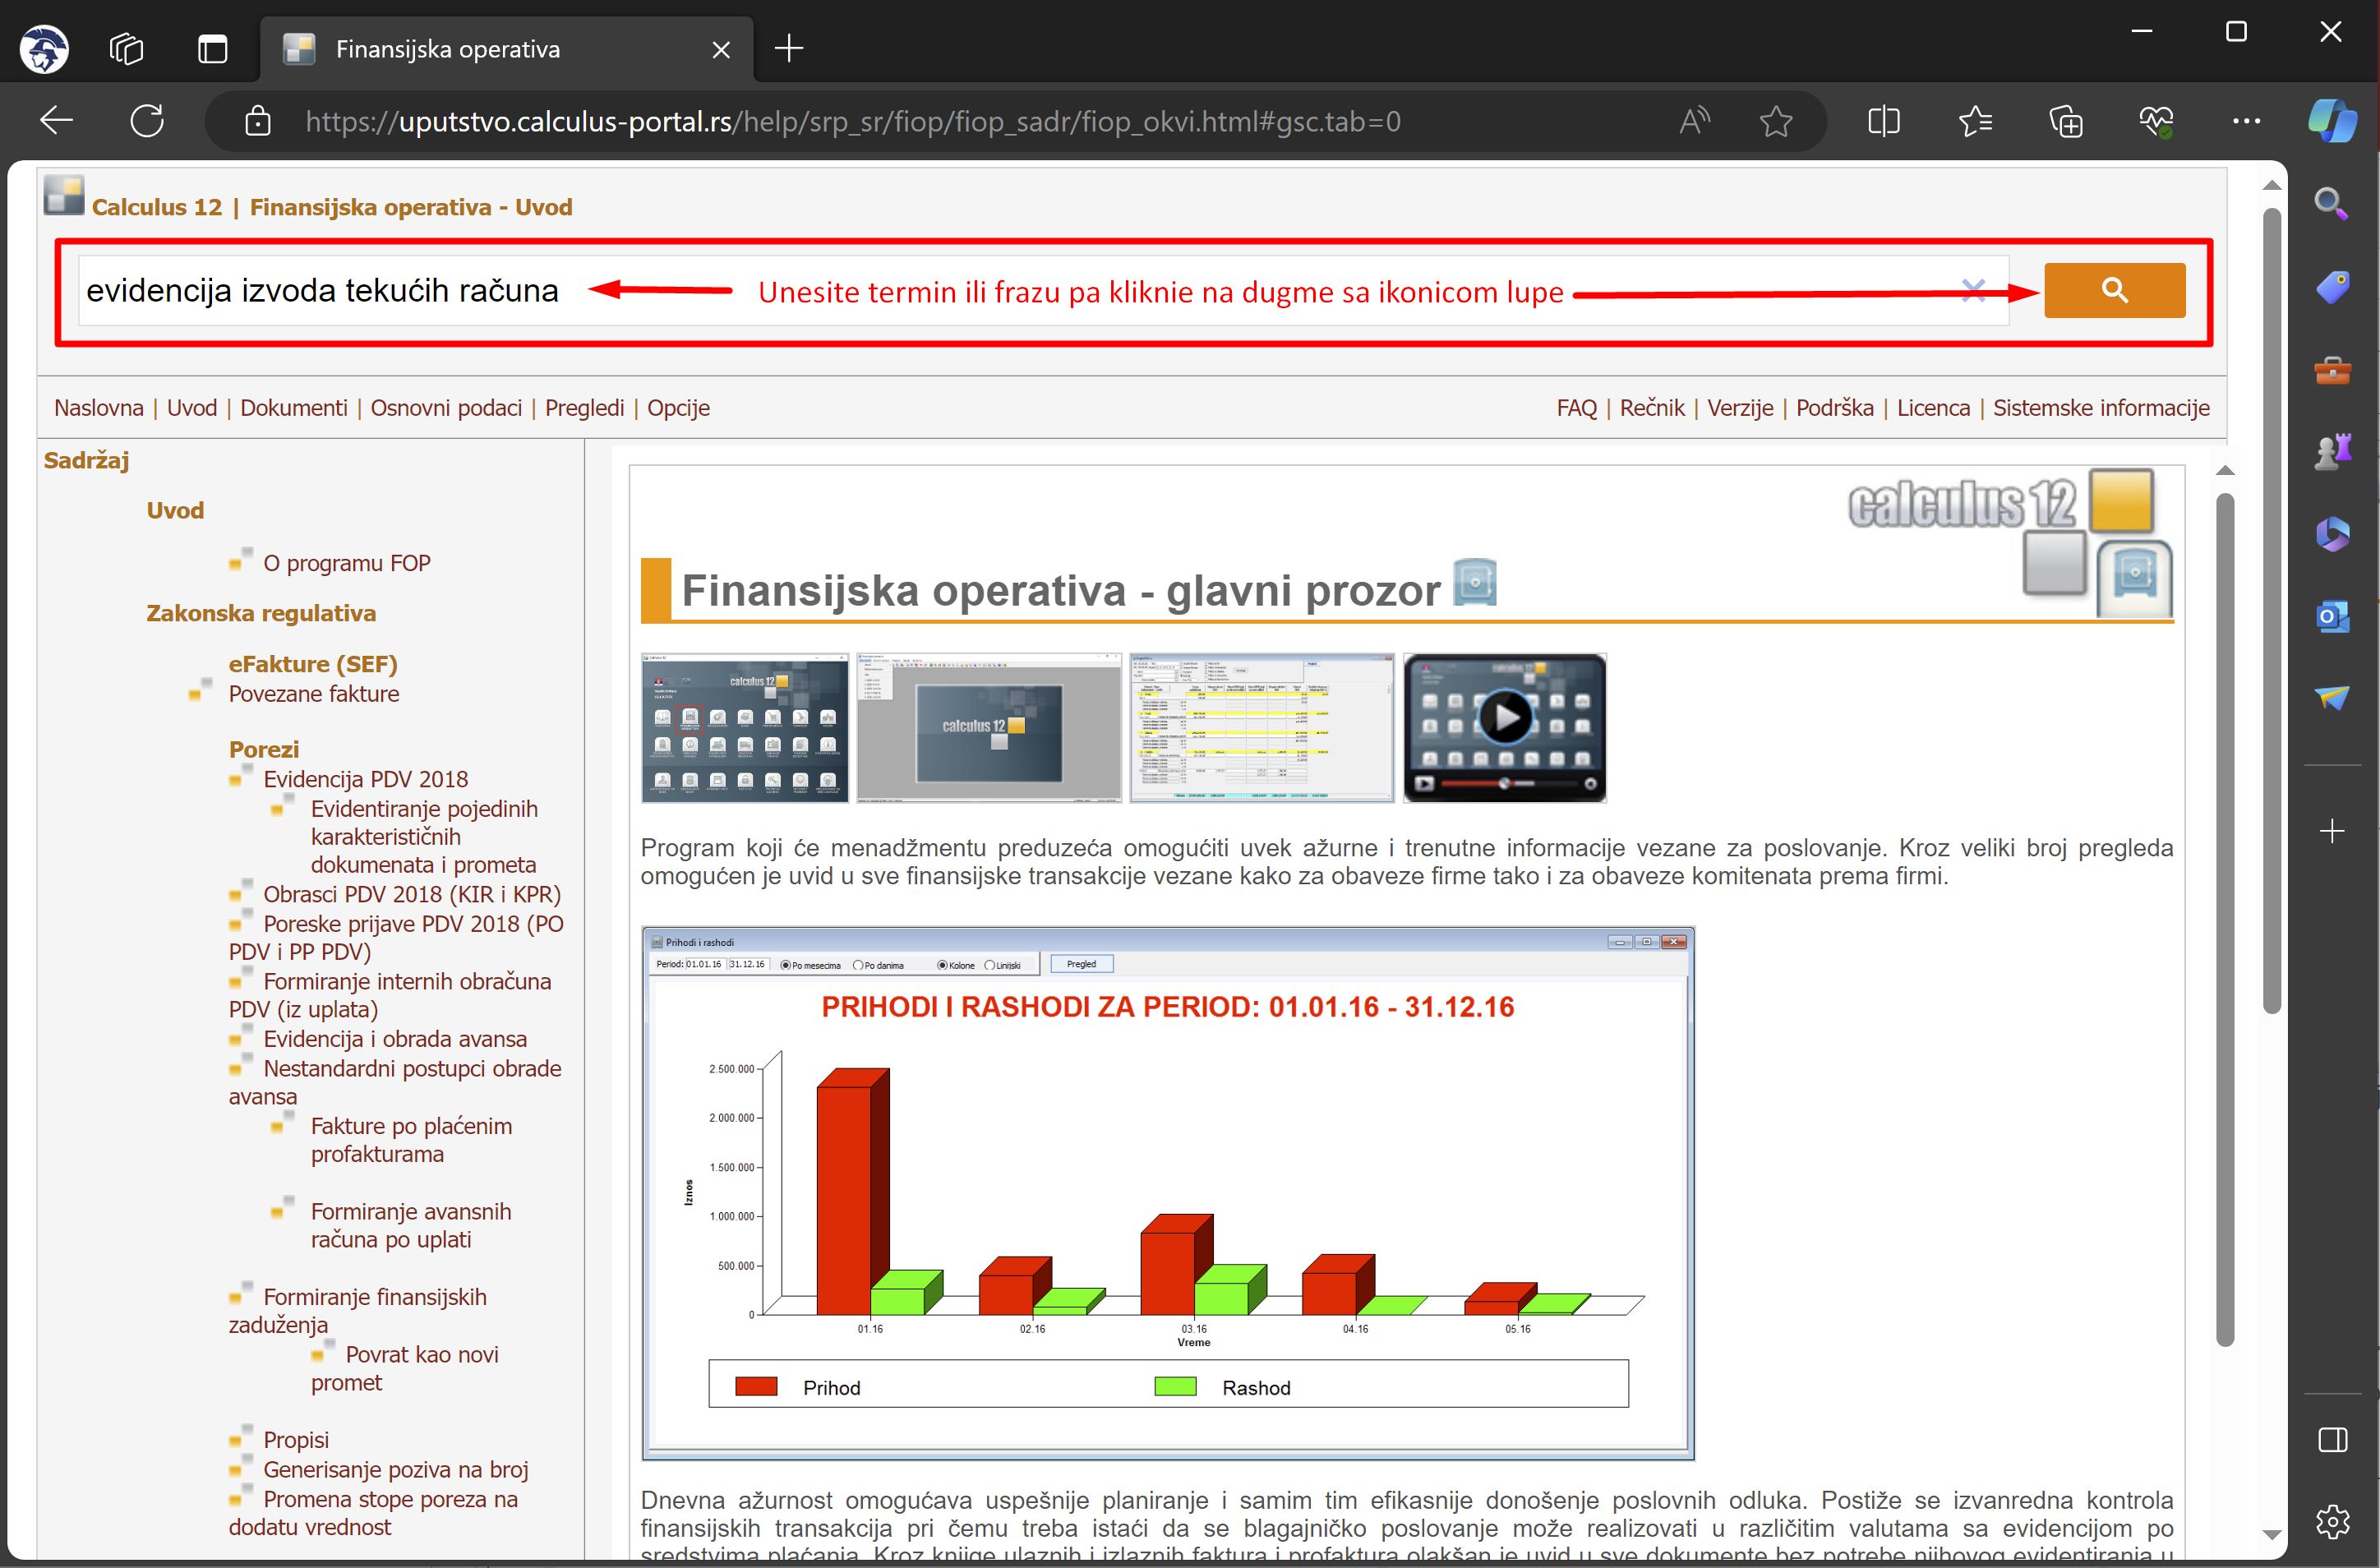Open Pregledi in navigation menu

tap(584, 408)
